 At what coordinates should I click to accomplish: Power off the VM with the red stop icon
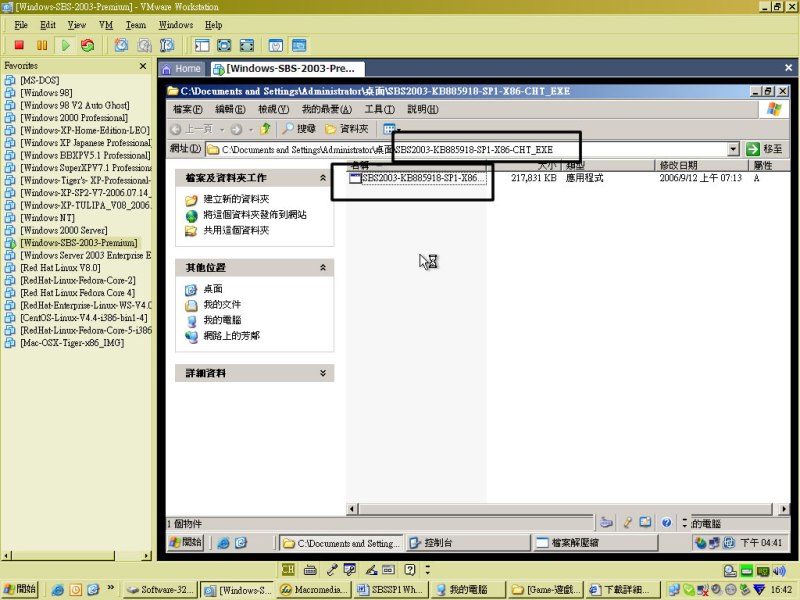[x=19, y=45]
